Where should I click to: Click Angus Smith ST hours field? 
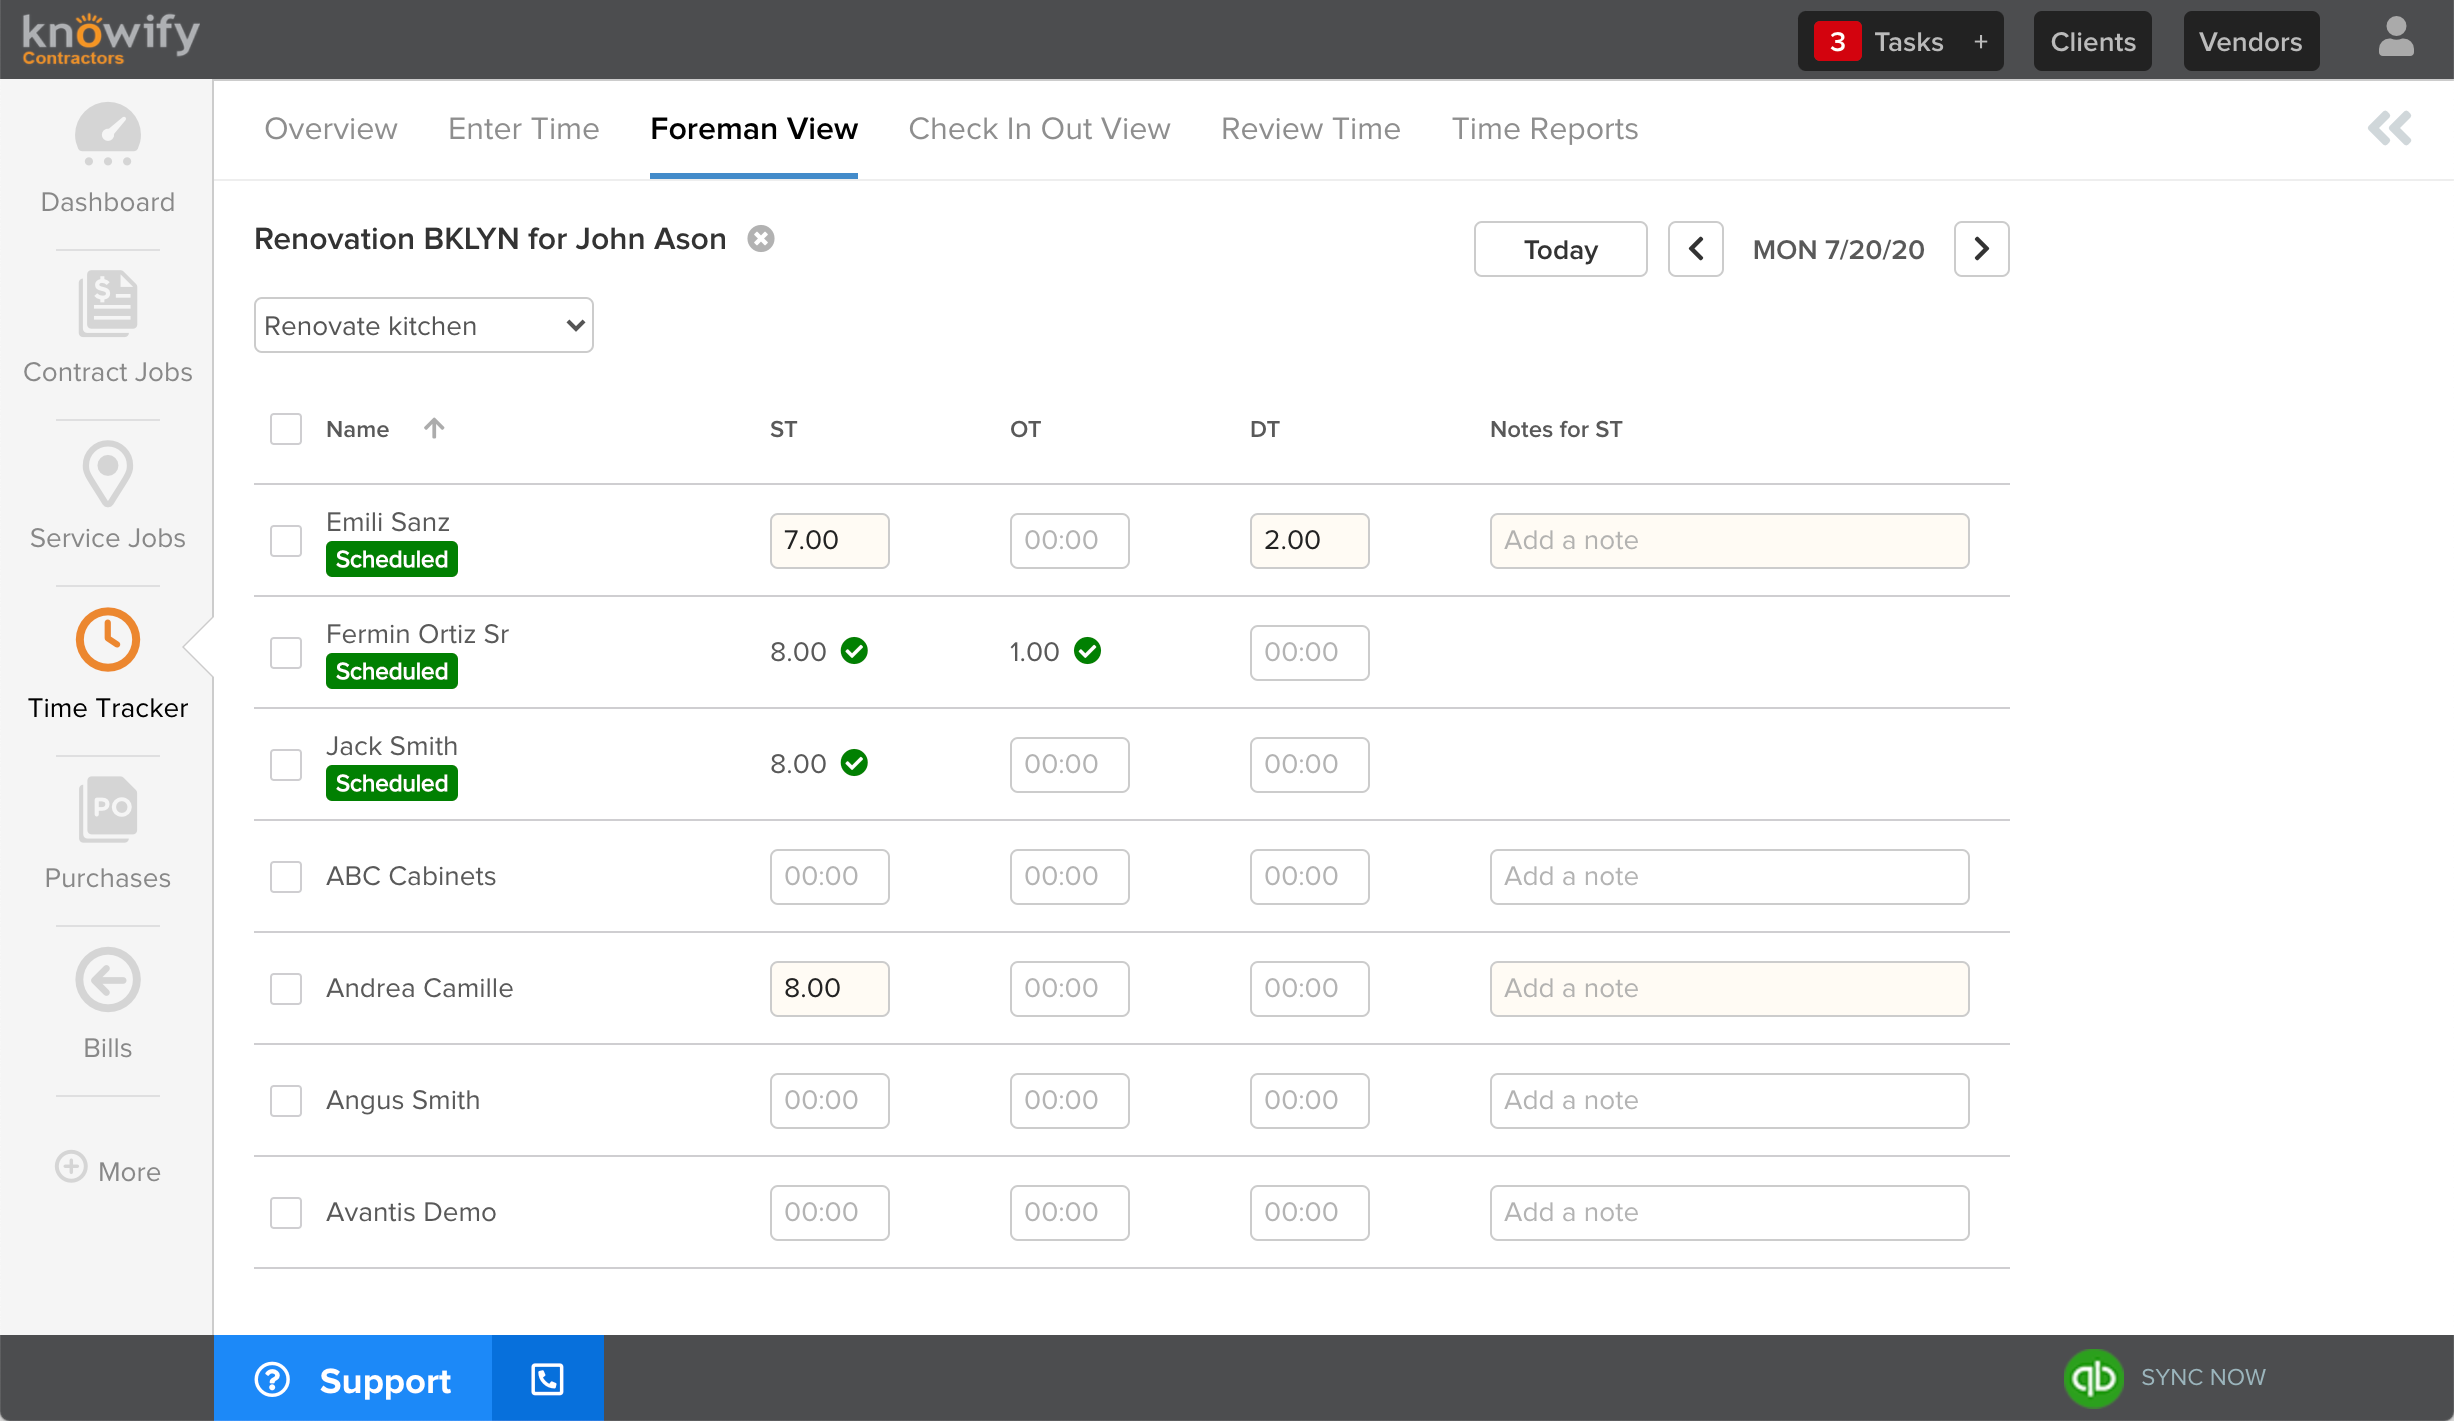click(x=830, y=1101)
